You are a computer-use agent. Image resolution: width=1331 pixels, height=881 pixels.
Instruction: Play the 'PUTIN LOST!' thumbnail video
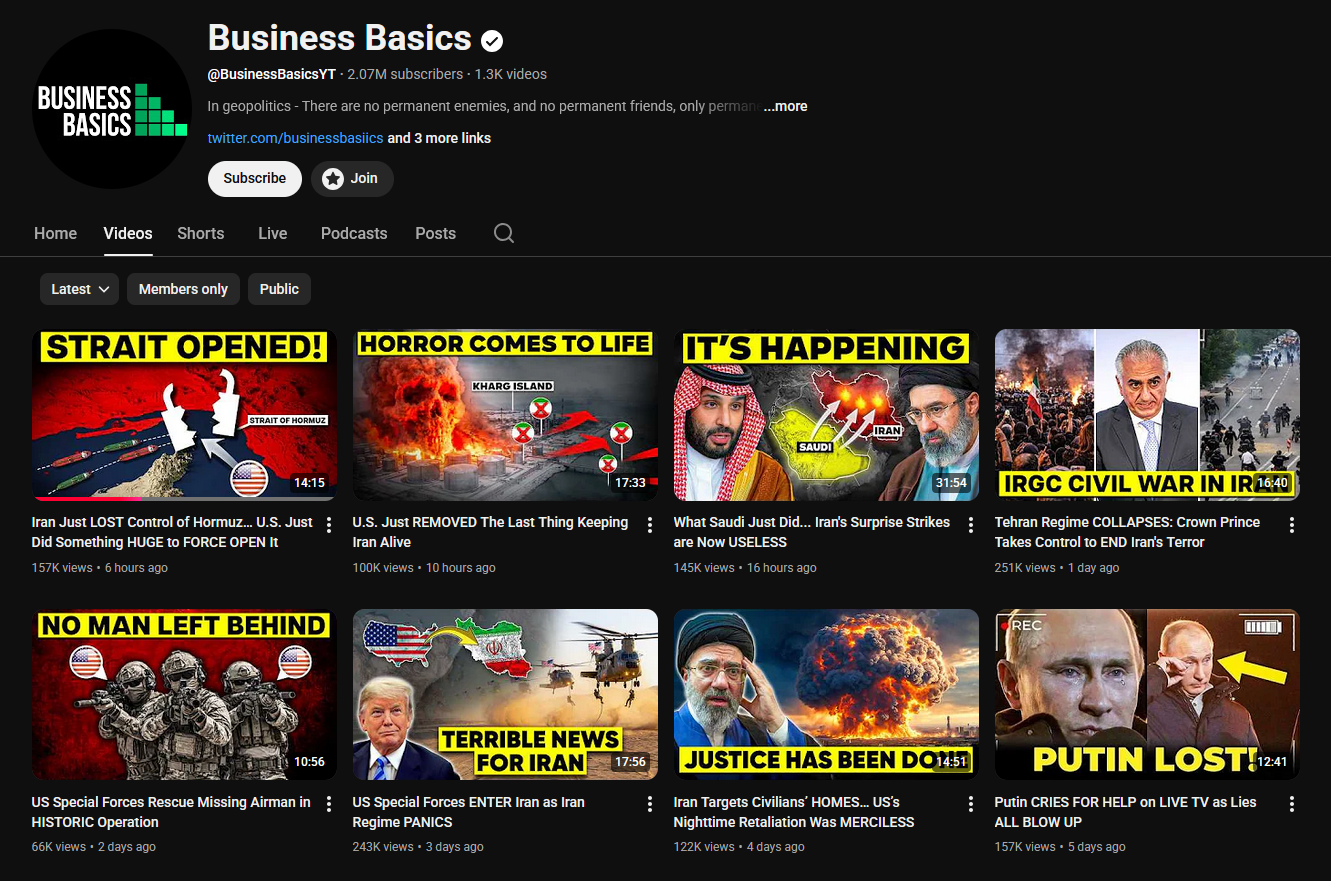click(1147, 694)
